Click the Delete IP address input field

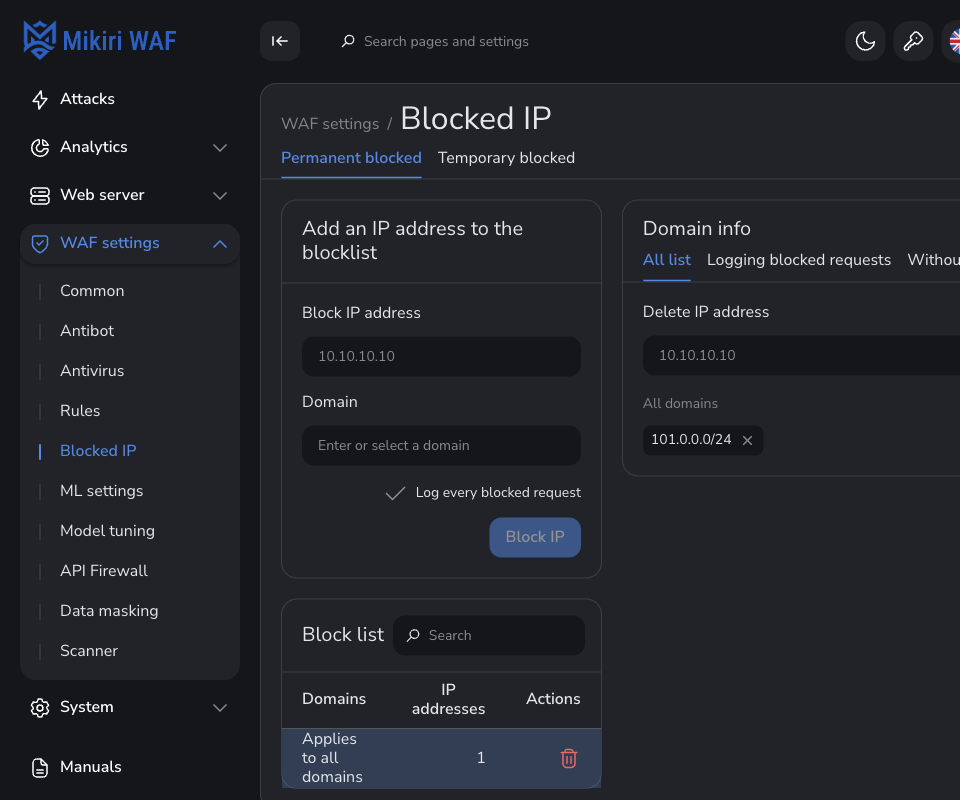click(801, 356)
